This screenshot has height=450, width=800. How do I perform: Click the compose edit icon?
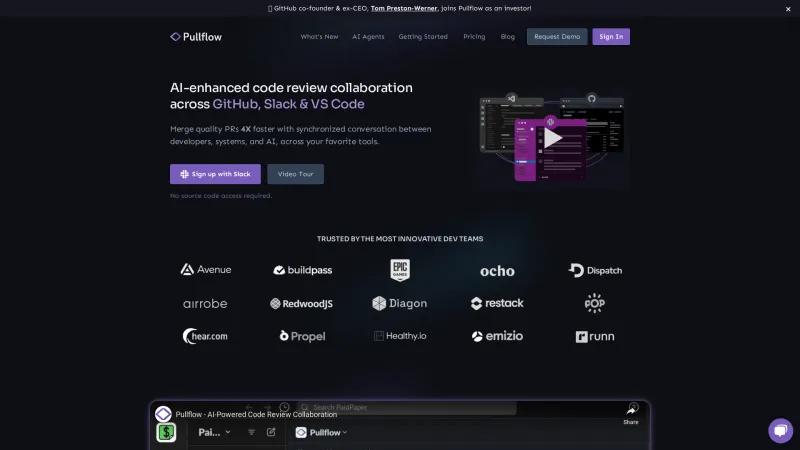point(271,432)
